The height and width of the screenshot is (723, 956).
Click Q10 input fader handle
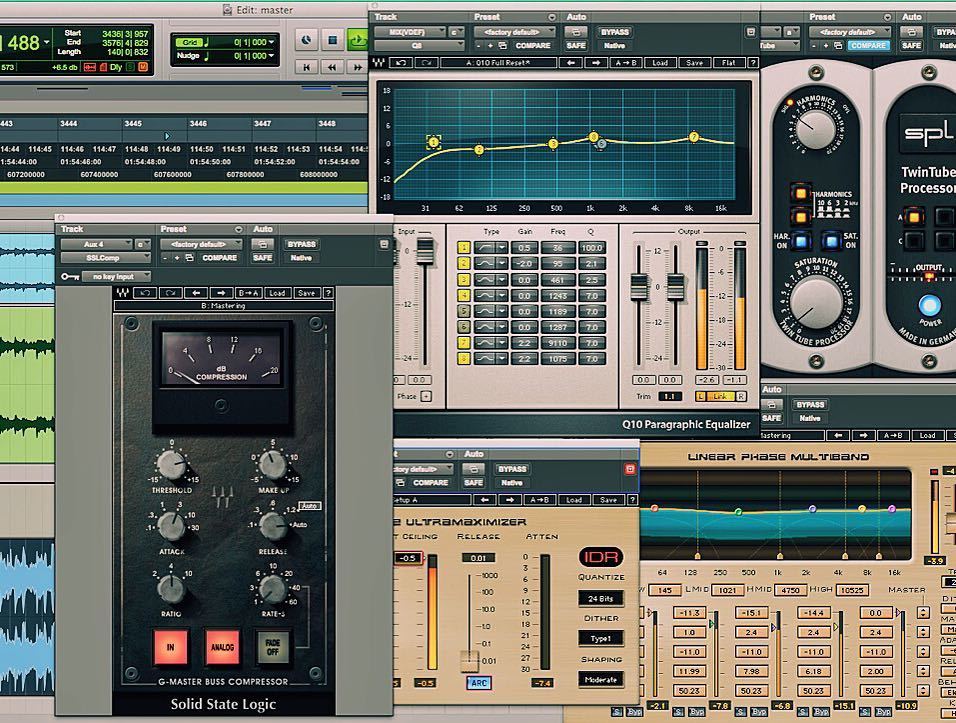point(425,251)
